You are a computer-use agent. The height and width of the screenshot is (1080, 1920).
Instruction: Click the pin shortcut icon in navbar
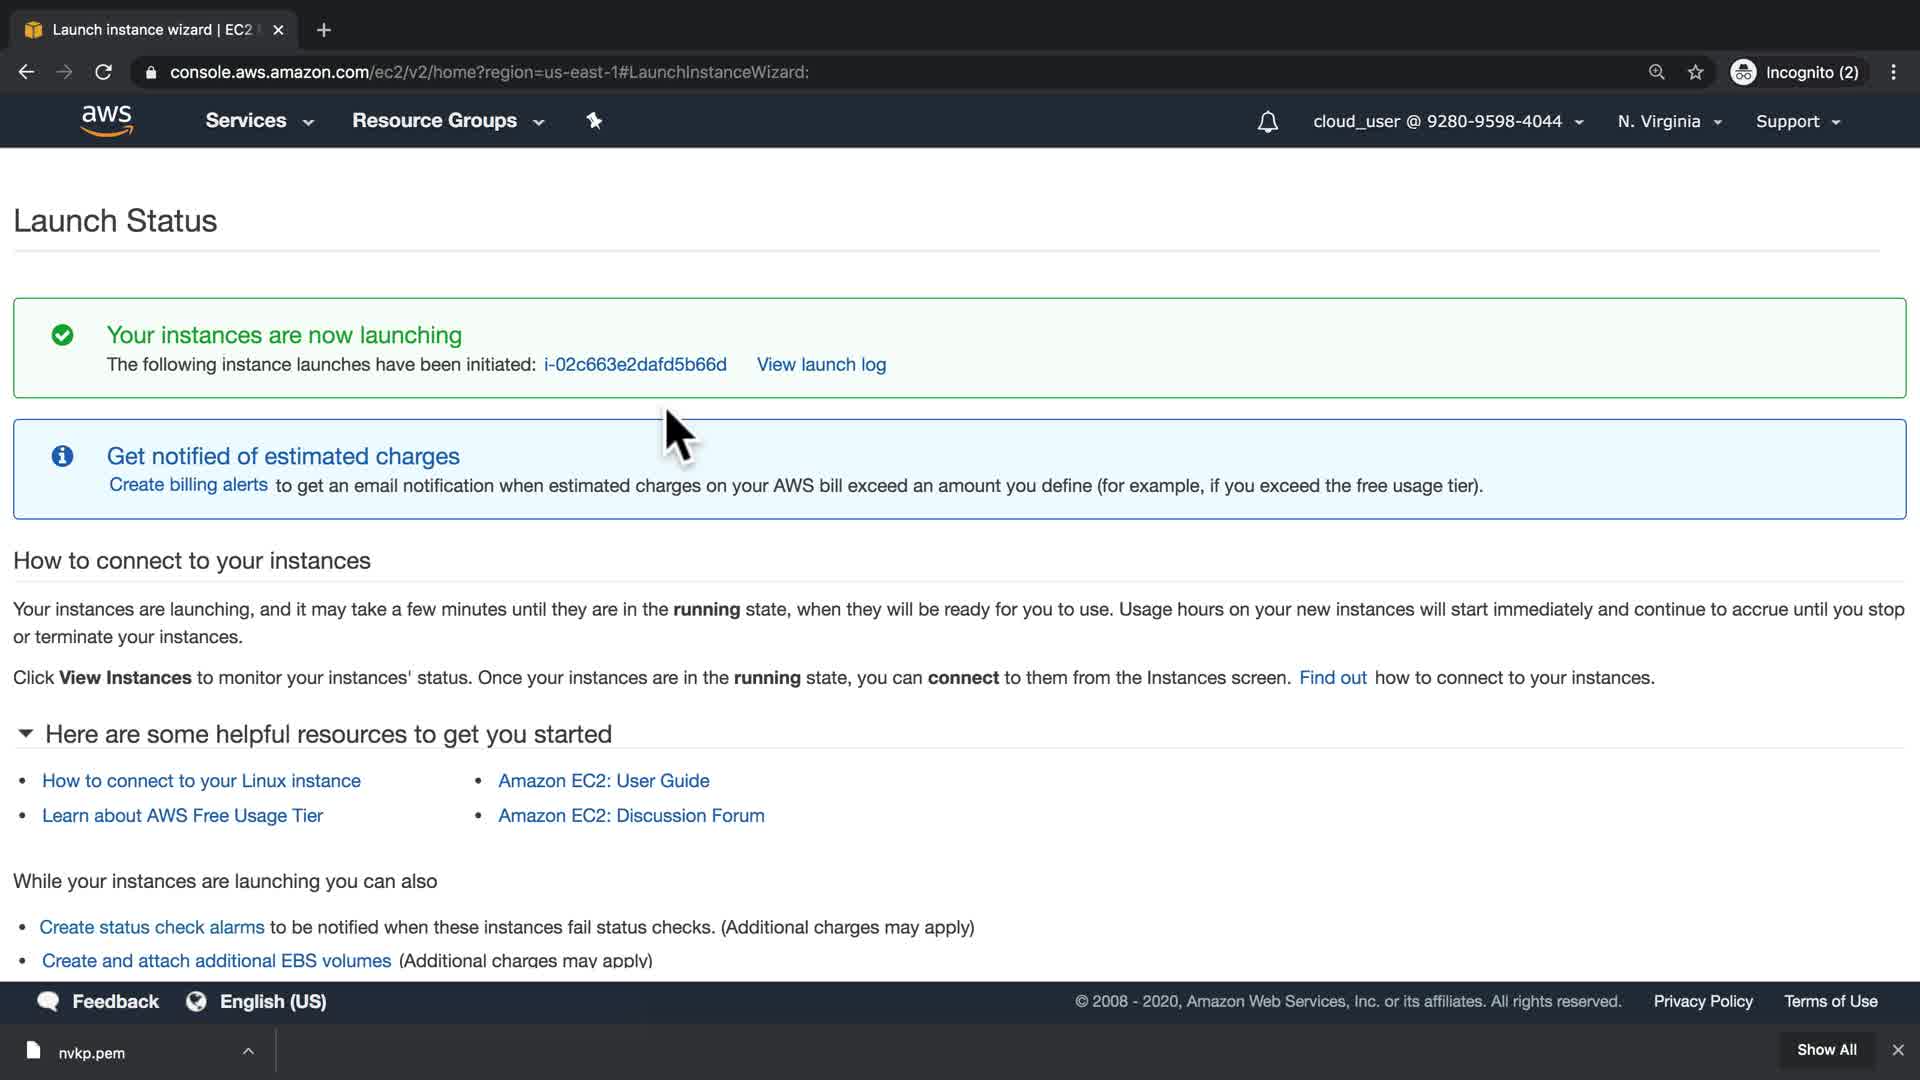tap(594, 121)
